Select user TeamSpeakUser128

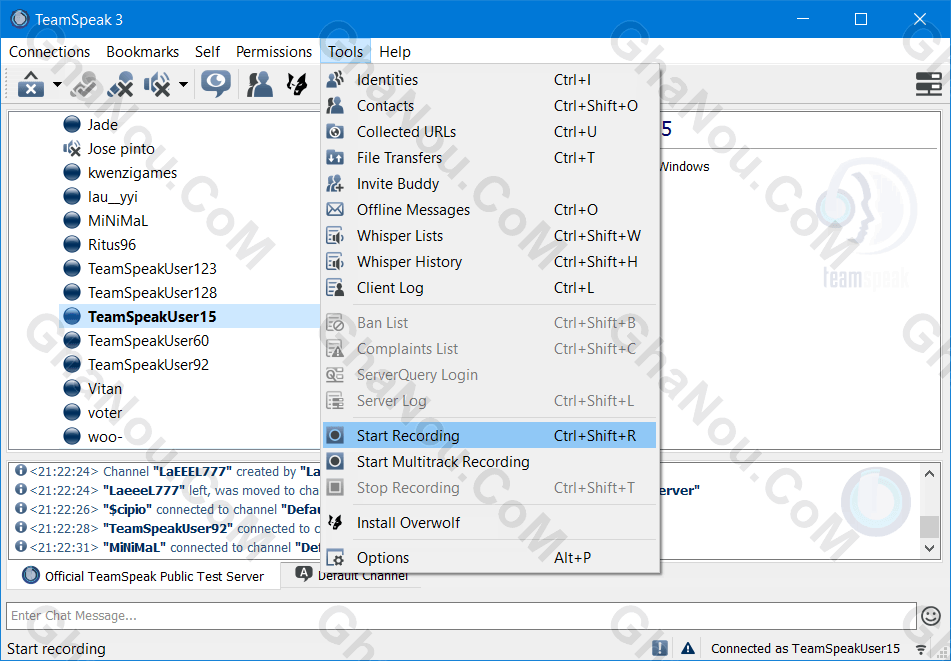pos(152,292)
